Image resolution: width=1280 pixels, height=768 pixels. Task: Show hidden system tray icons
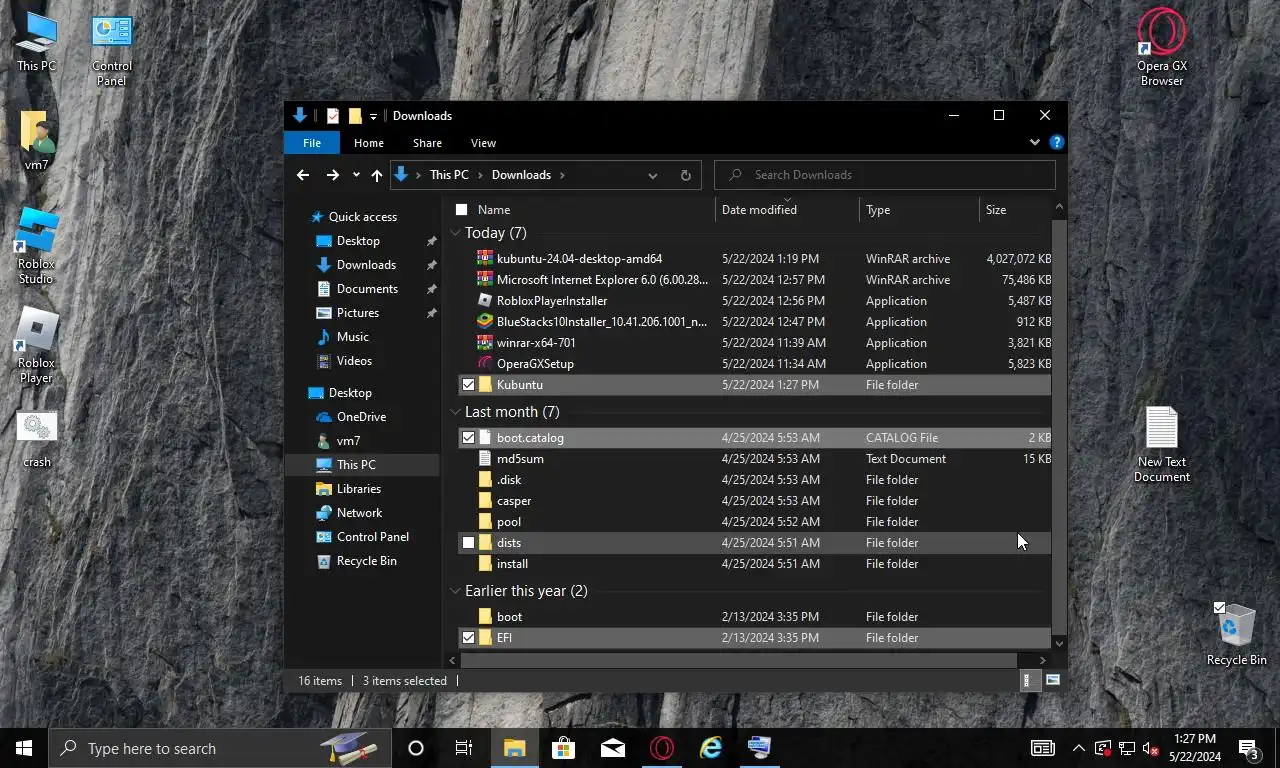point(1079,748)
